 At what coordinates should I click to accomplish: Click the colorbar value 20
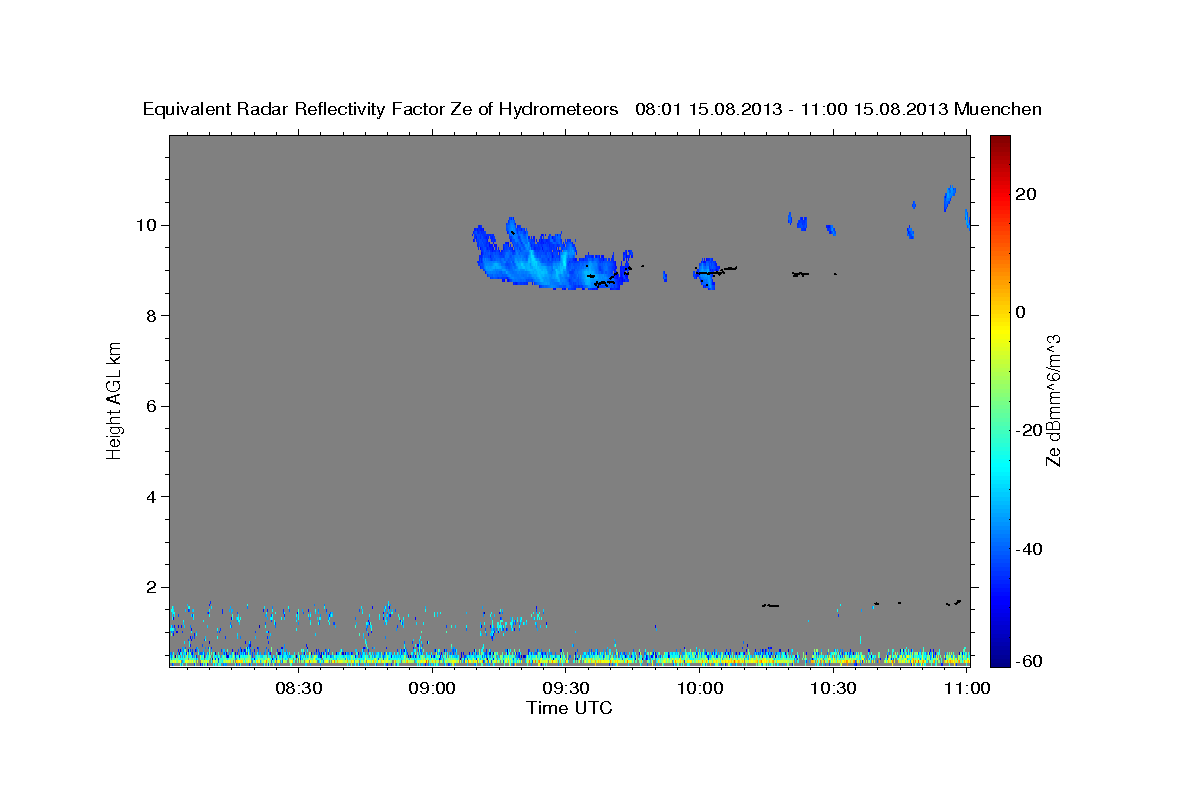[1025, 194]
